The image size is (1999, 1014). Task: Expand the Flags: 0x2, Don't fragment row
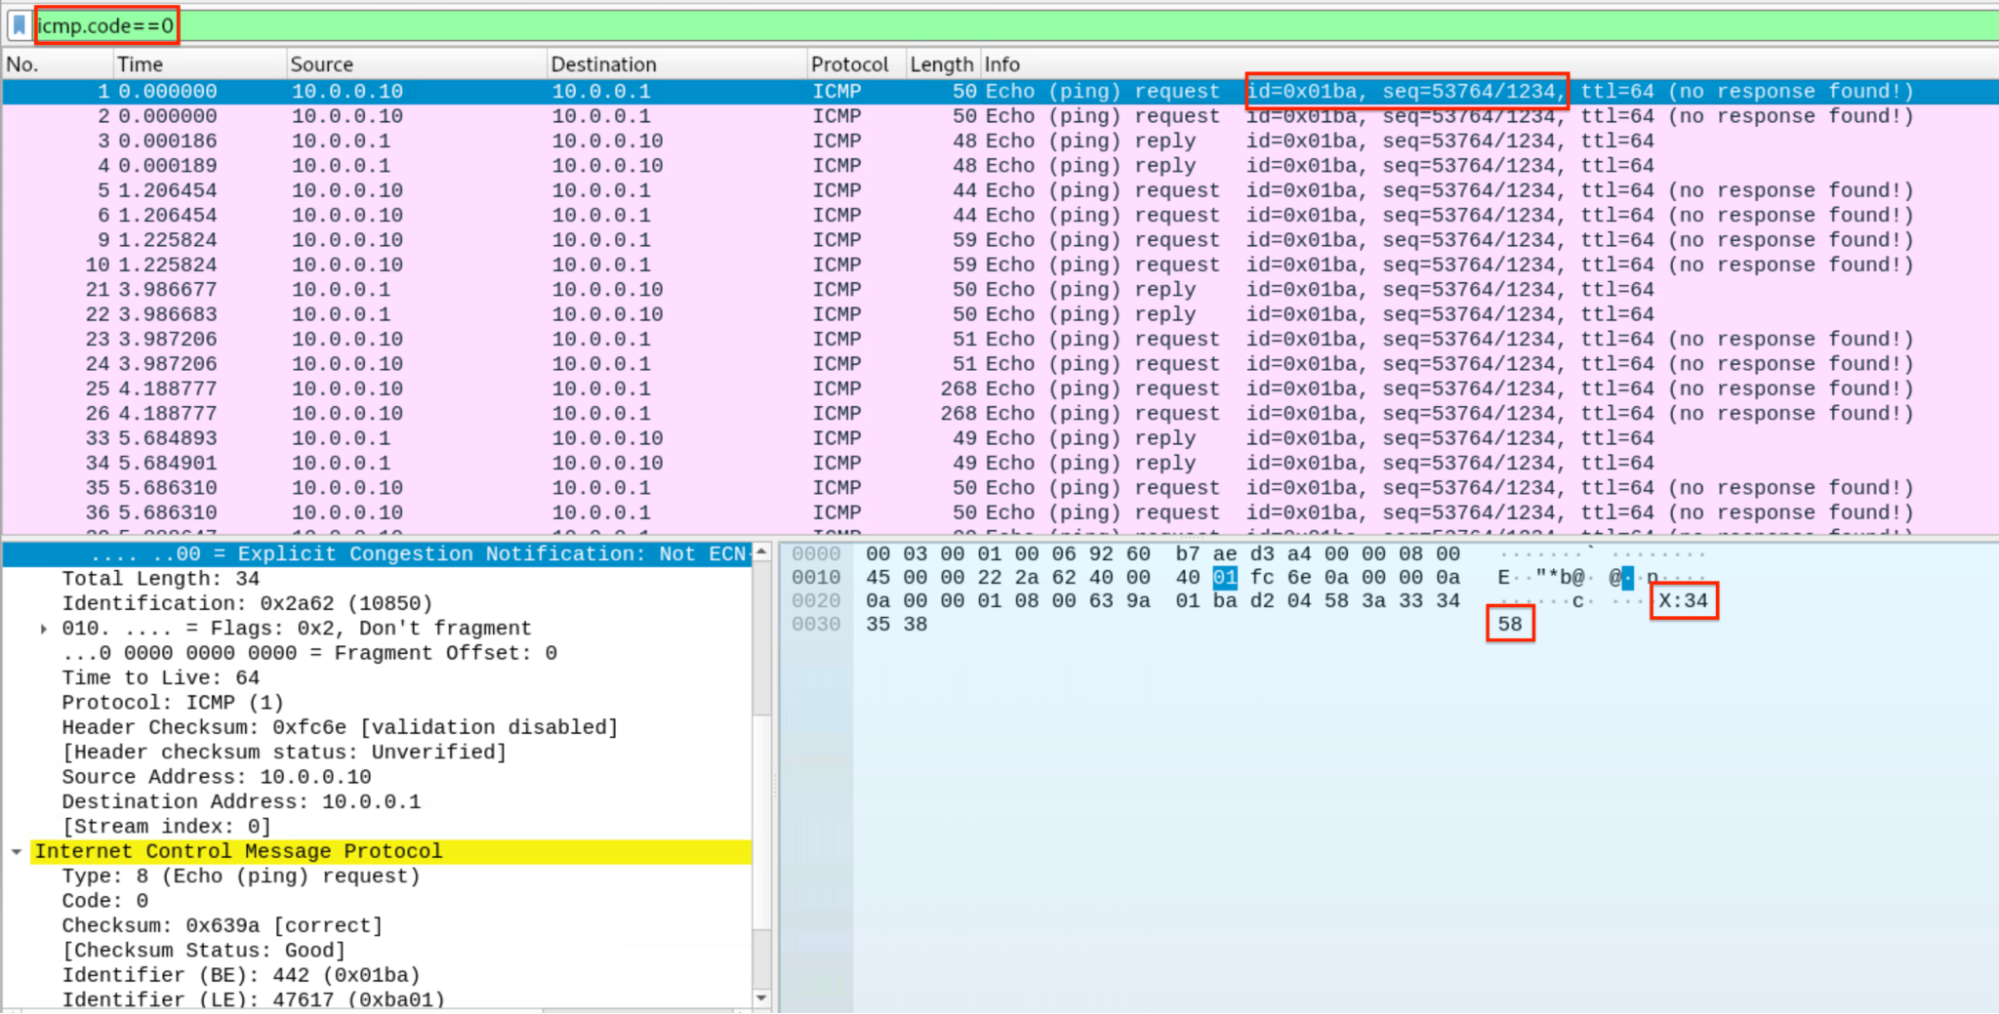43,628
